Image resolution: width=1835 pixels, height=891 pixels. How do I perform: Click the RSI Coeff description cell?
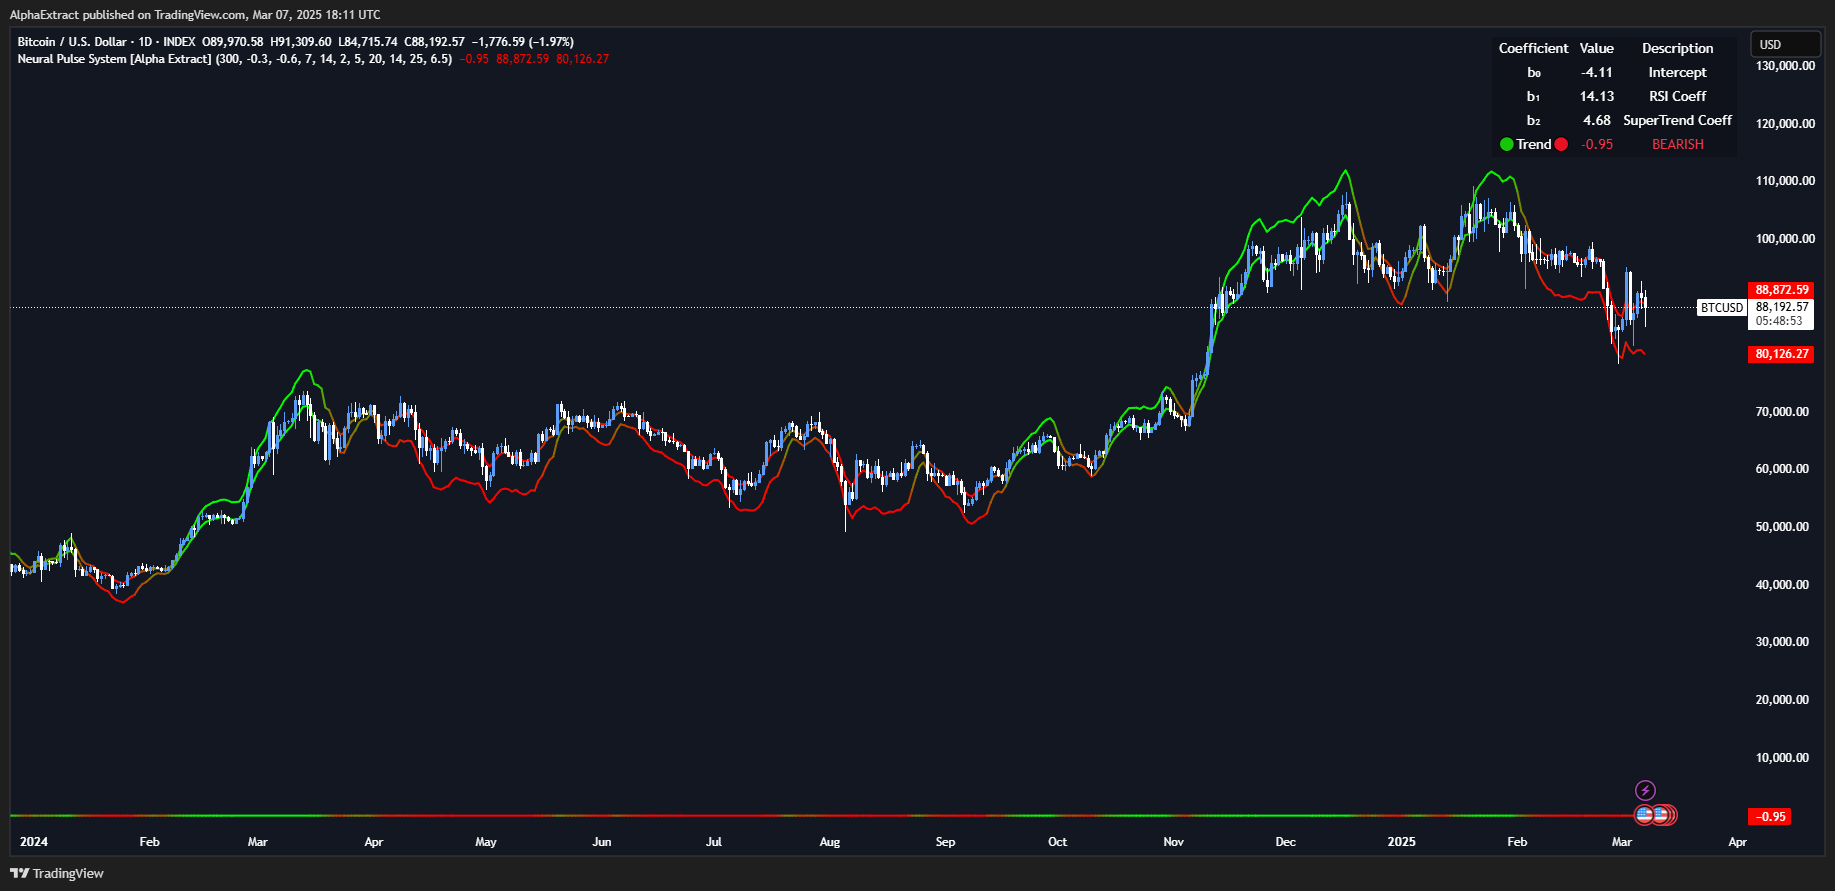[1677, 96]
